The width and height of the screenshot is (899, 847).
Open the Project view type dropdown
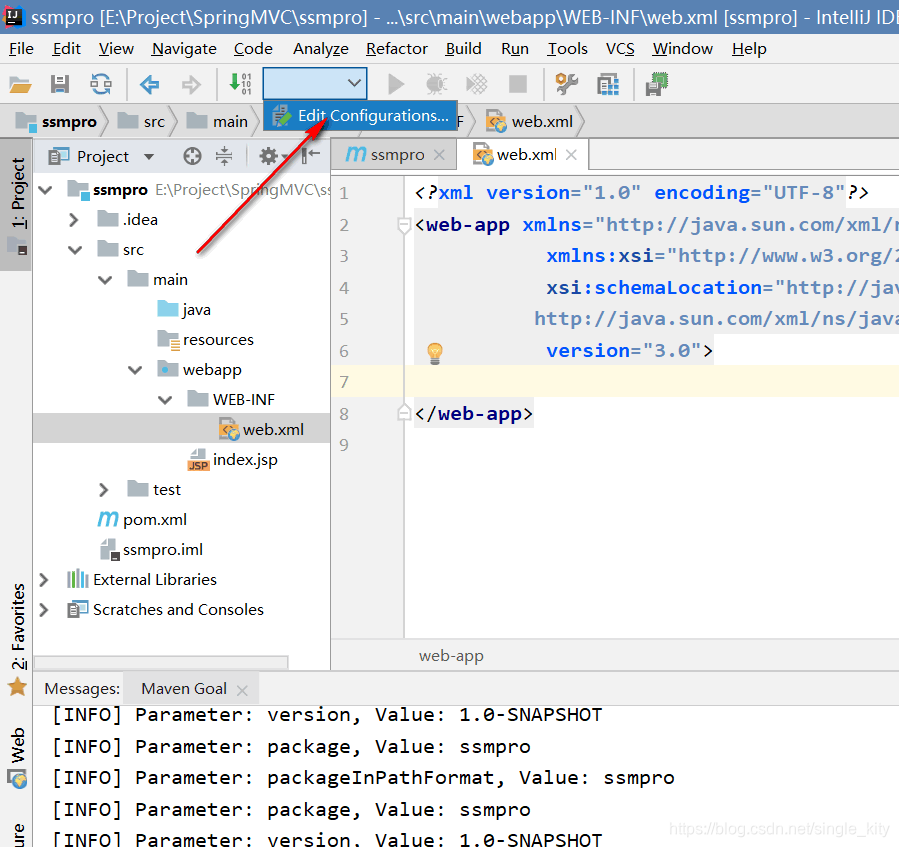point(148,157)
